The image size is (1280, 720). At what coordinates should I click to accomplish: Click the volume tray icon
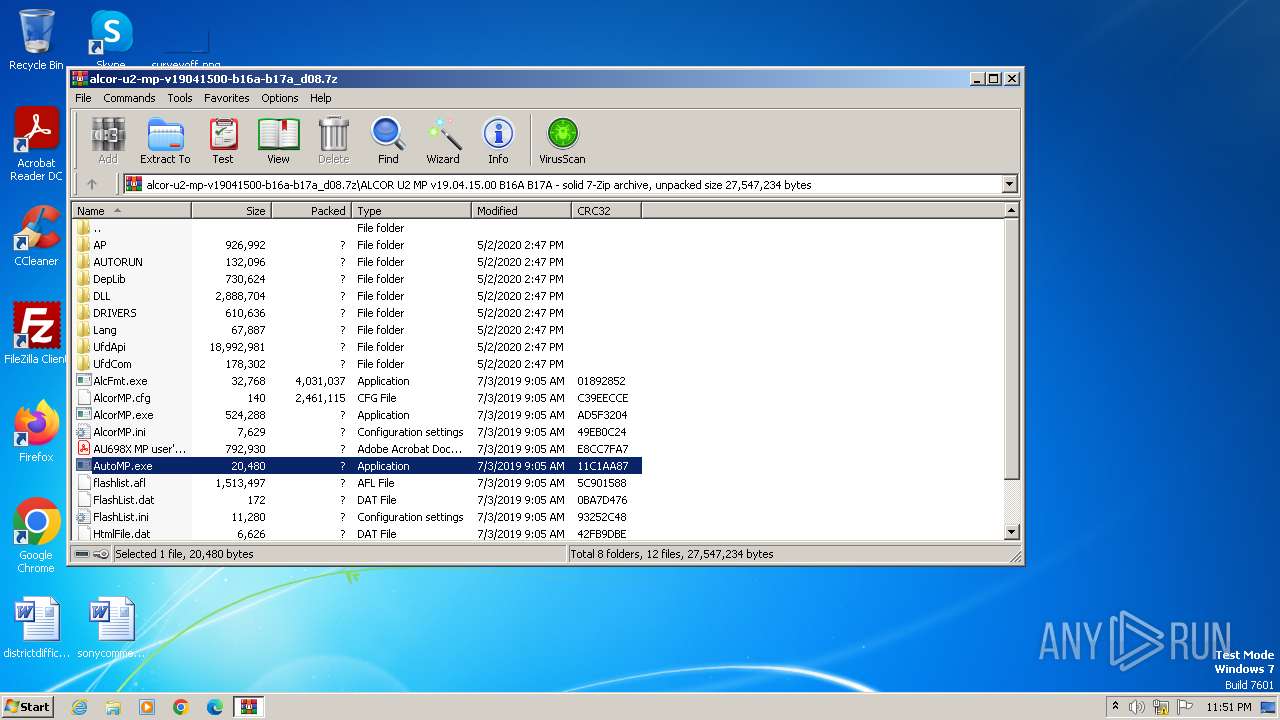point(1137,707)
